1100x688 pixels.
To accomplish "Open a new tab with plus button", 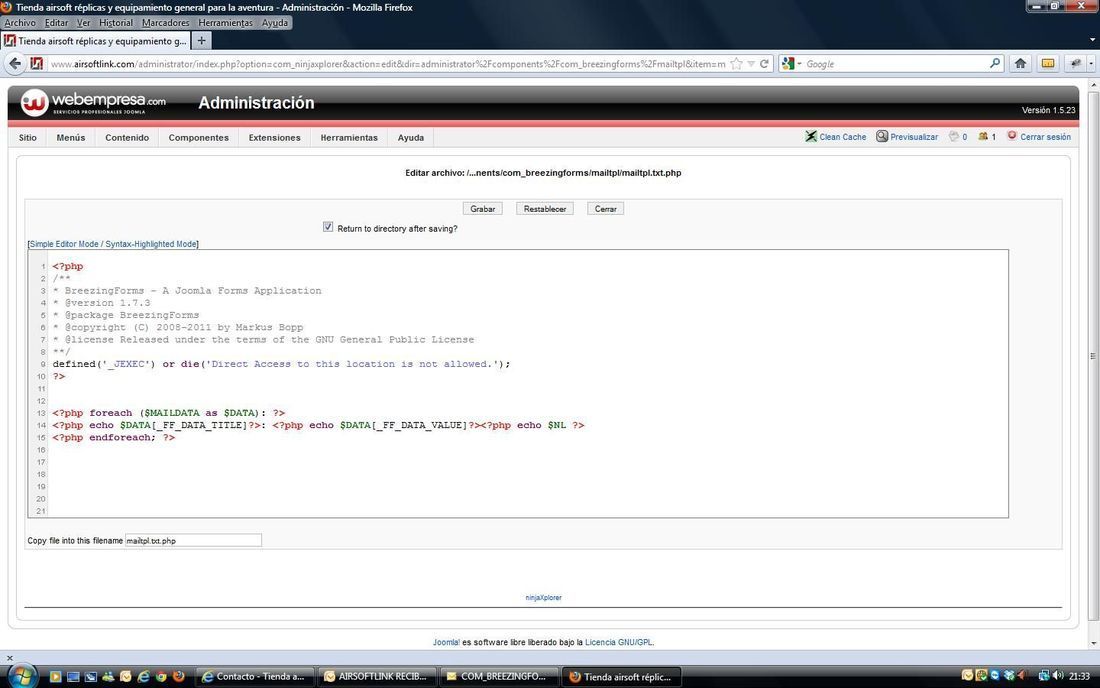I will pos(201,41).
